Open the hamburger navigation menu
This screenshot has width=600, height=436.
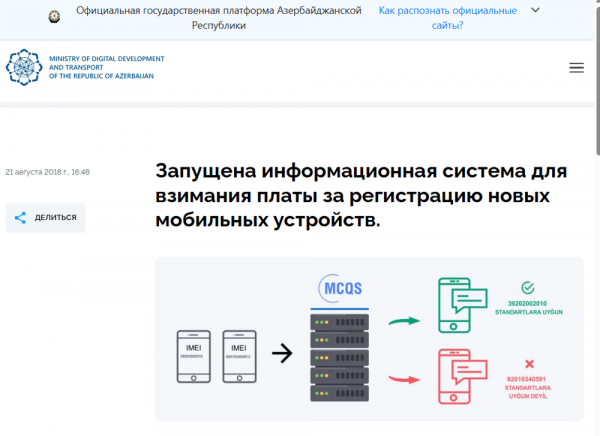coord(575,68)
